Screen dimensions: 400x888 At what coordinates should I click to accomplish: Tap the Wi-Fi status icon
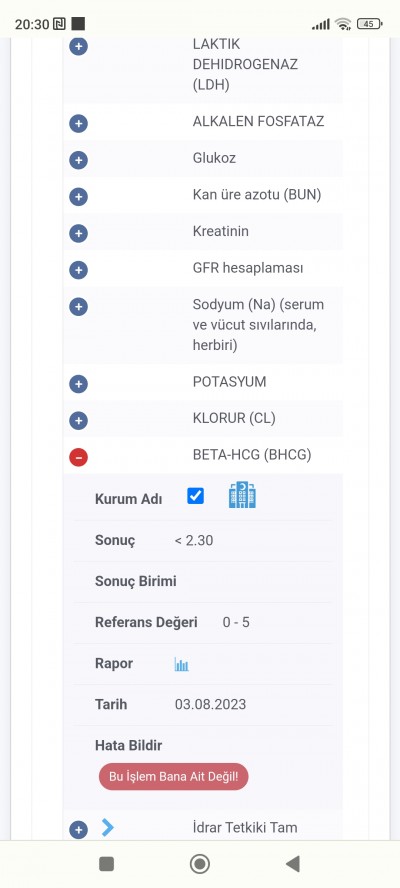(343, 24)
